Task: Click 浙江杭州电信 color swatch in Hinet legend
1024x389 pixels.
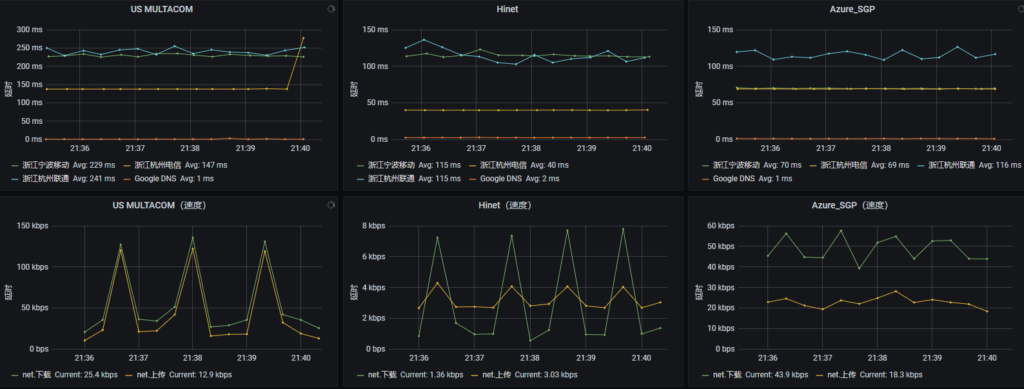Action: point(472,165)
